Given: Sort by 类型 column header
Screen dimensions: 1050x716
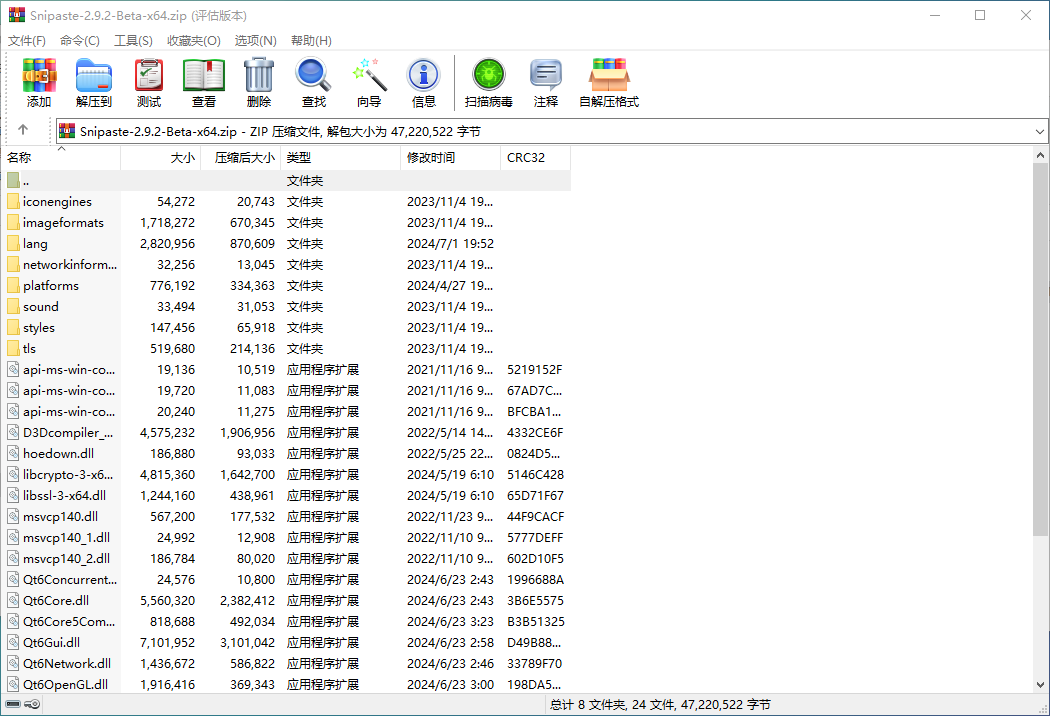Looking at the screenshot, I should tap(341, 157).
